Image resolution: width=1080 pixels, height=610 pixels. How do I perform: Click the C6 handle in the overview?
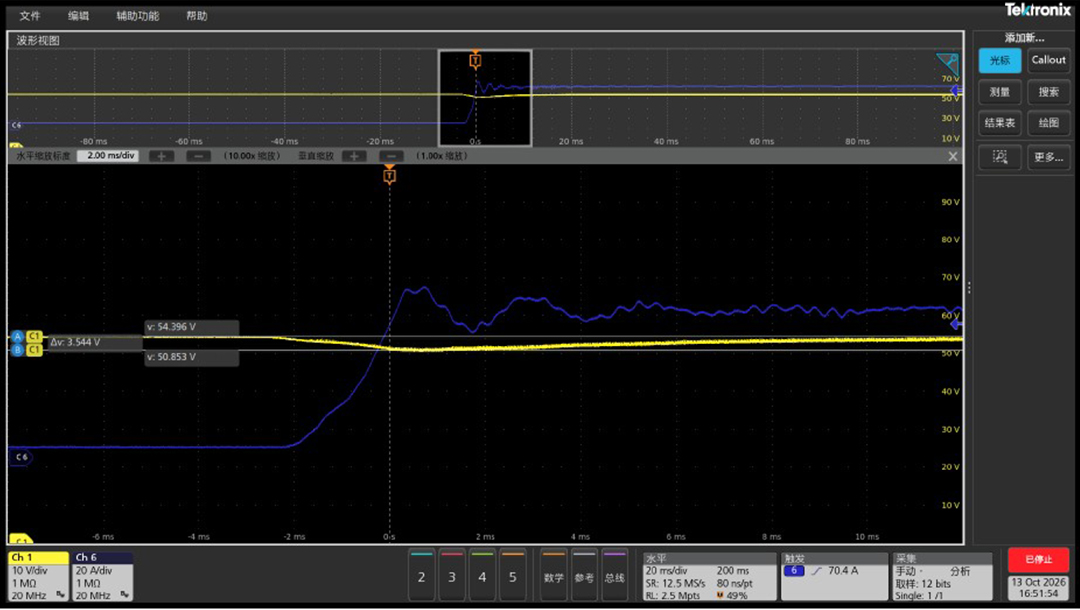click(x=16, y=125)
